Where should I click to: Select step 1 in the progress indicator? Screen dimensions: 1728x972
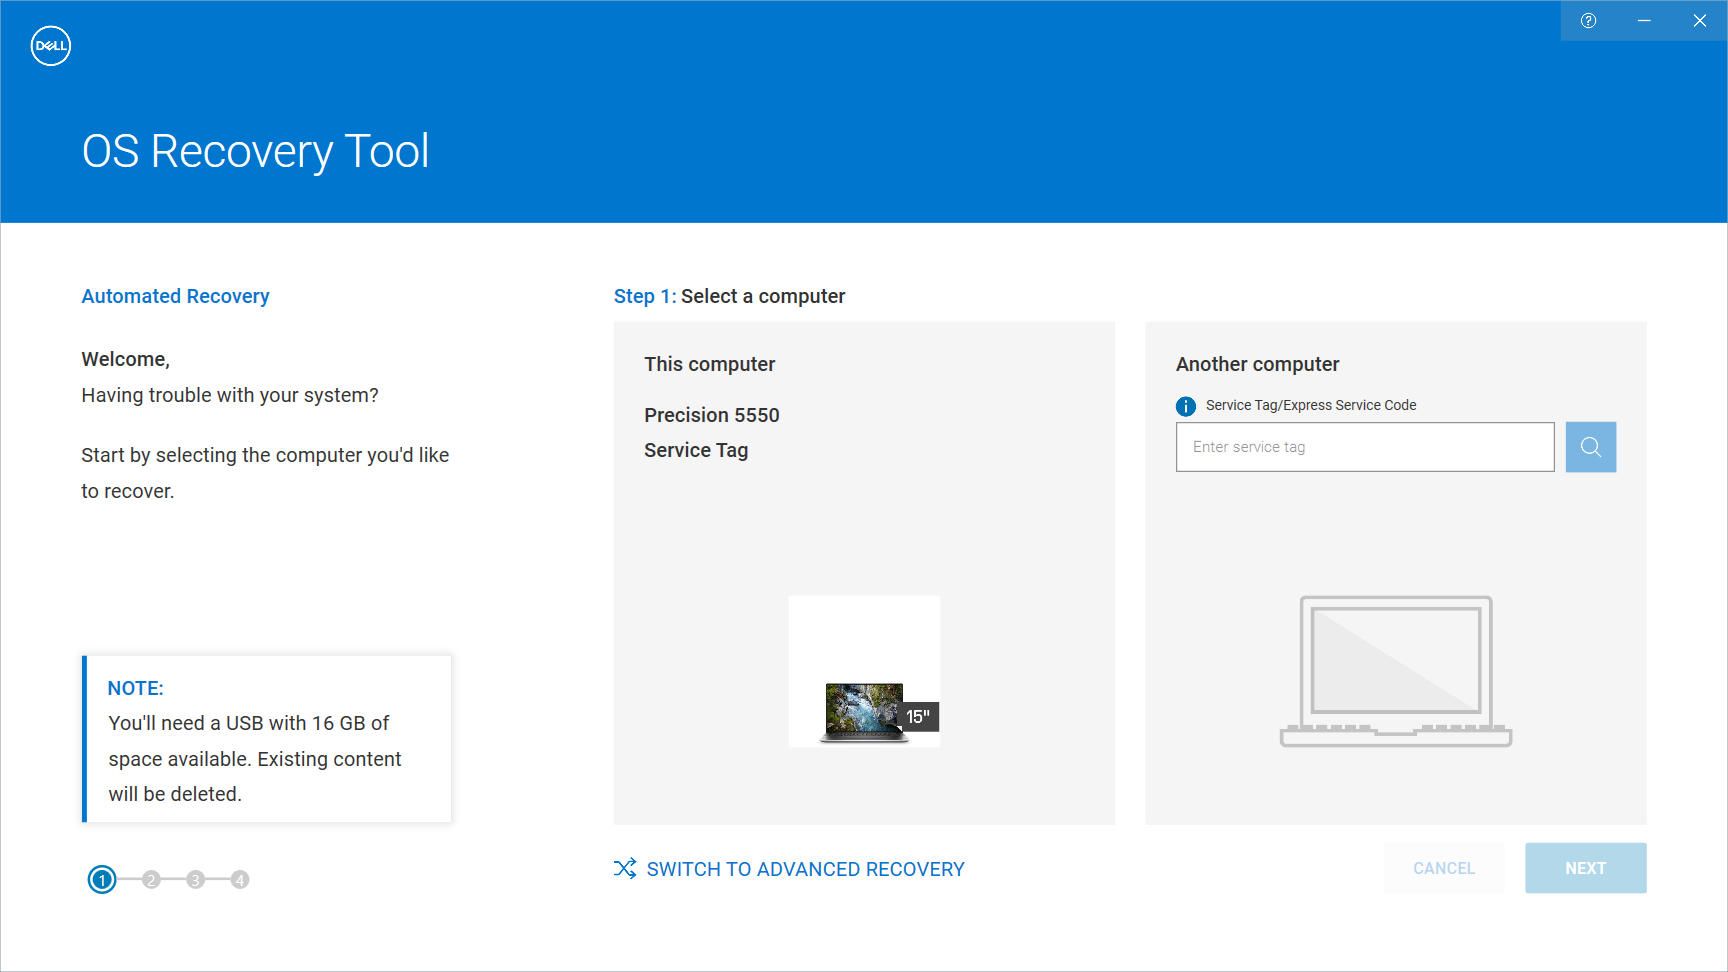pyautogui.click(x=102, y=880)
